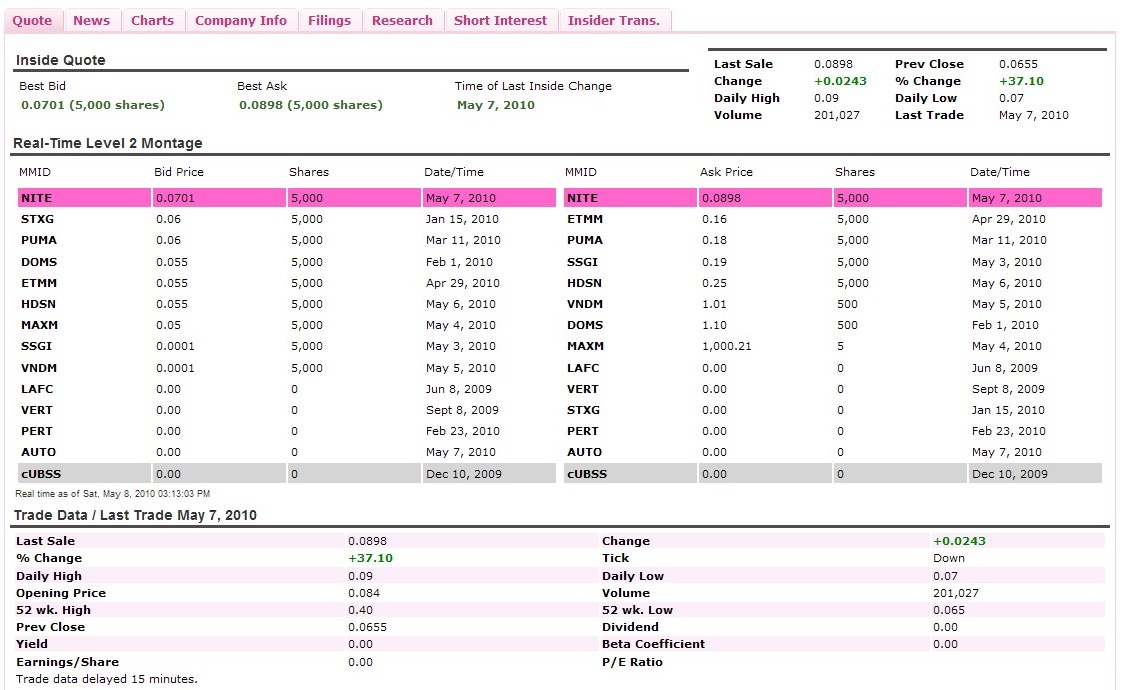Screen dimensions: 1122x690
Task: Switch to the News tab
Action: click(92, 20)
